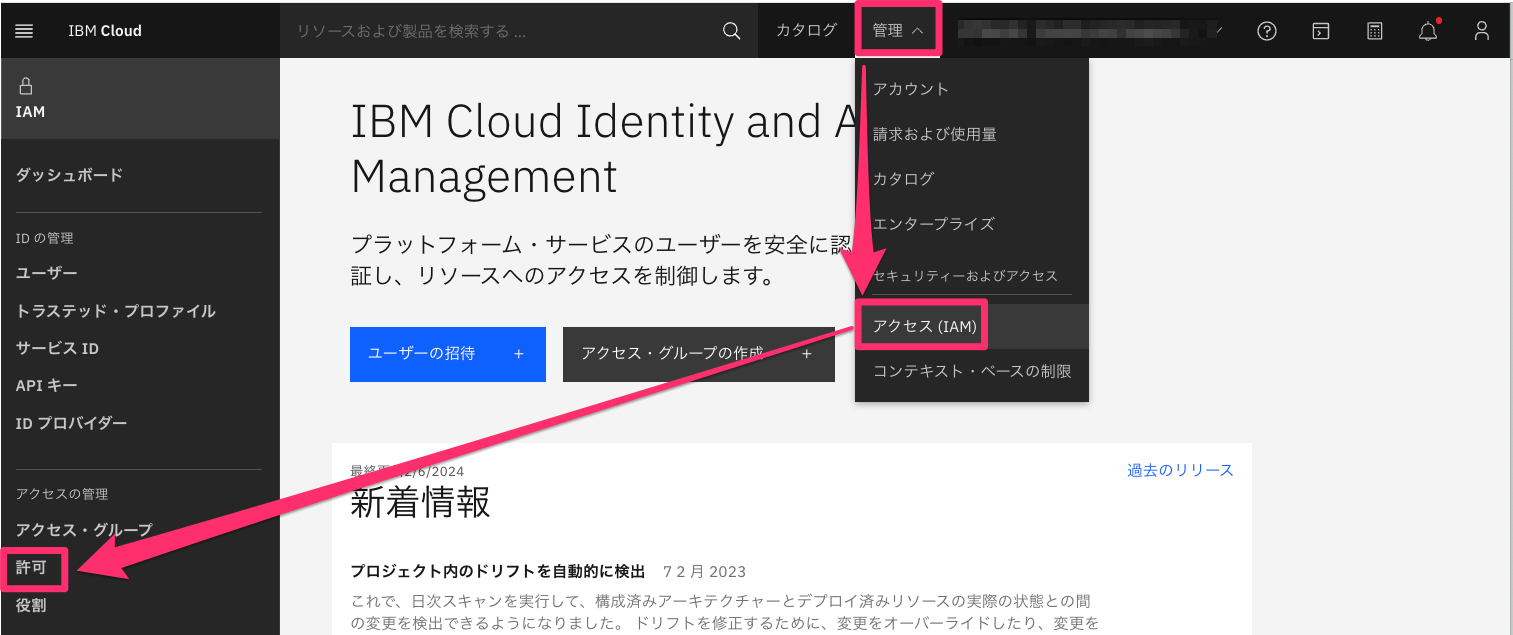This screenshot has height=635, width=1513.
Task: Select カタログ in 管理 dropdown menu
Action: (x=903, y=179)
